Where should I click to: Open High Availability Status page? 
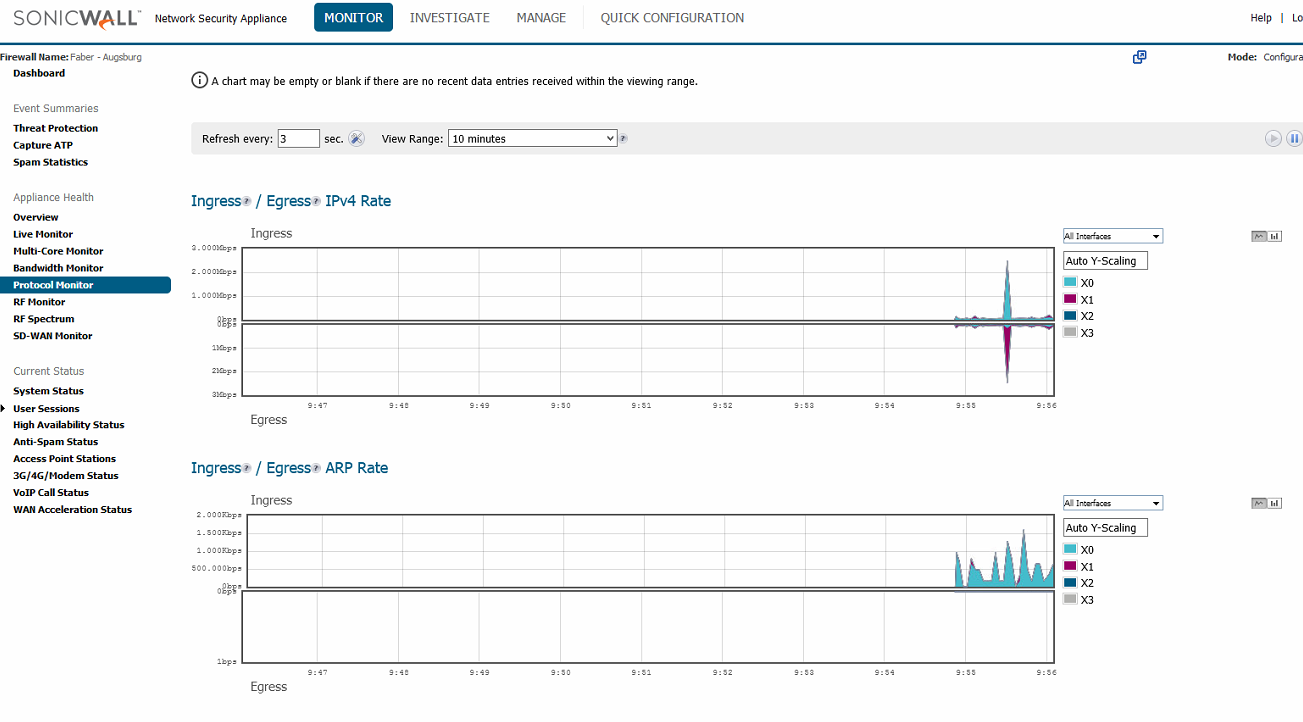tap(69, 425)
